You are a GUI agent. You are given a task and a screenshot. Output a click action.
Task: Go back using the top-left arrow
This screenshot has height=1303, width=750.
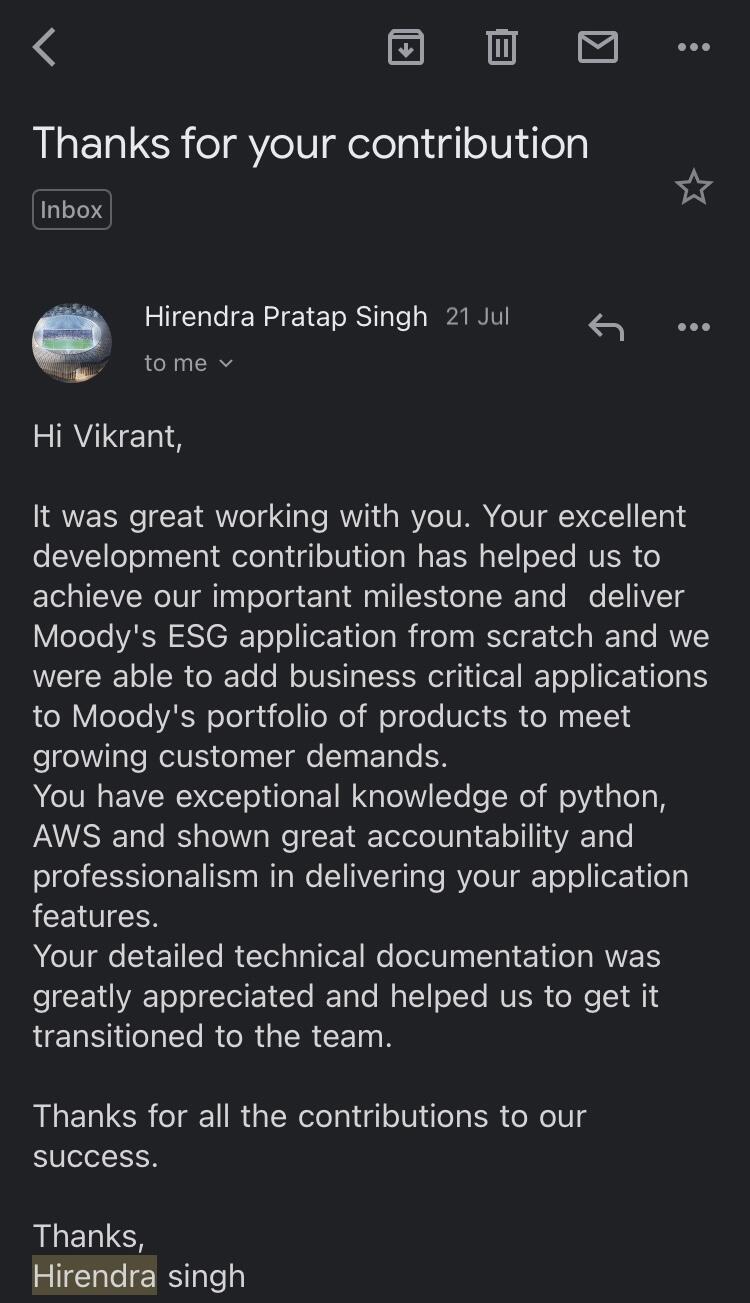click(44, 47)
